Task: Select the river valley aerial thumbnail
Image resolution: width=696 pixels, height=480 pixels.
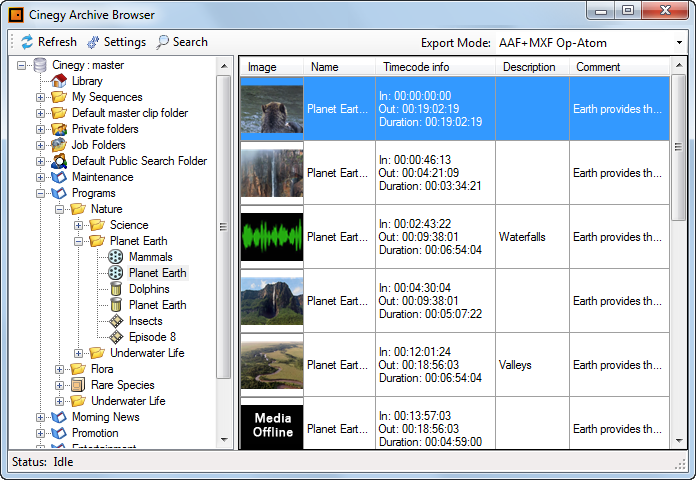Action: click(x=272, y=365)
